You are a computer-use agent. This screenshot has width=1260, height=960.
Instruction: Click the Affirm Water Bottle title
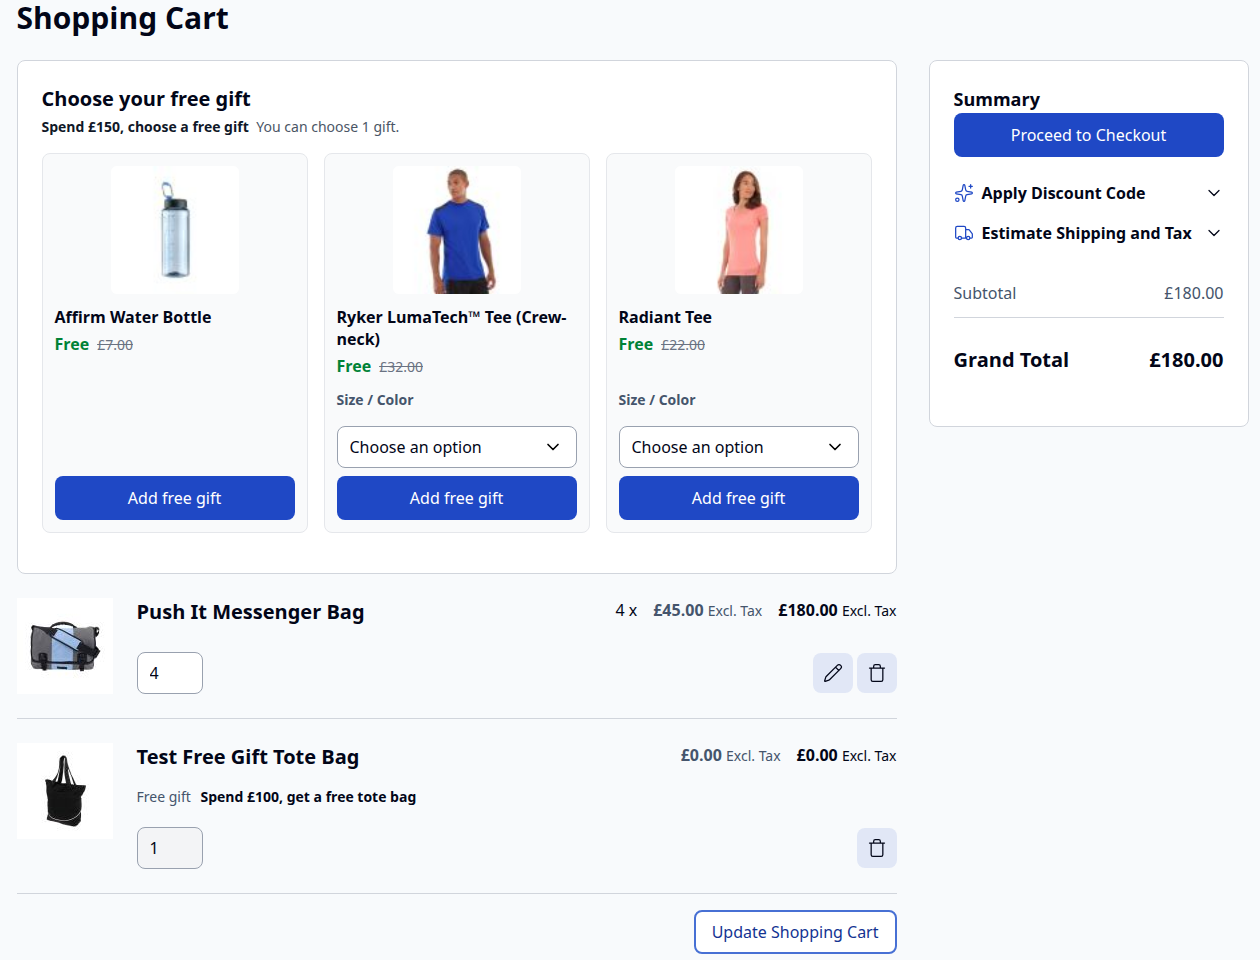[133, 317]
